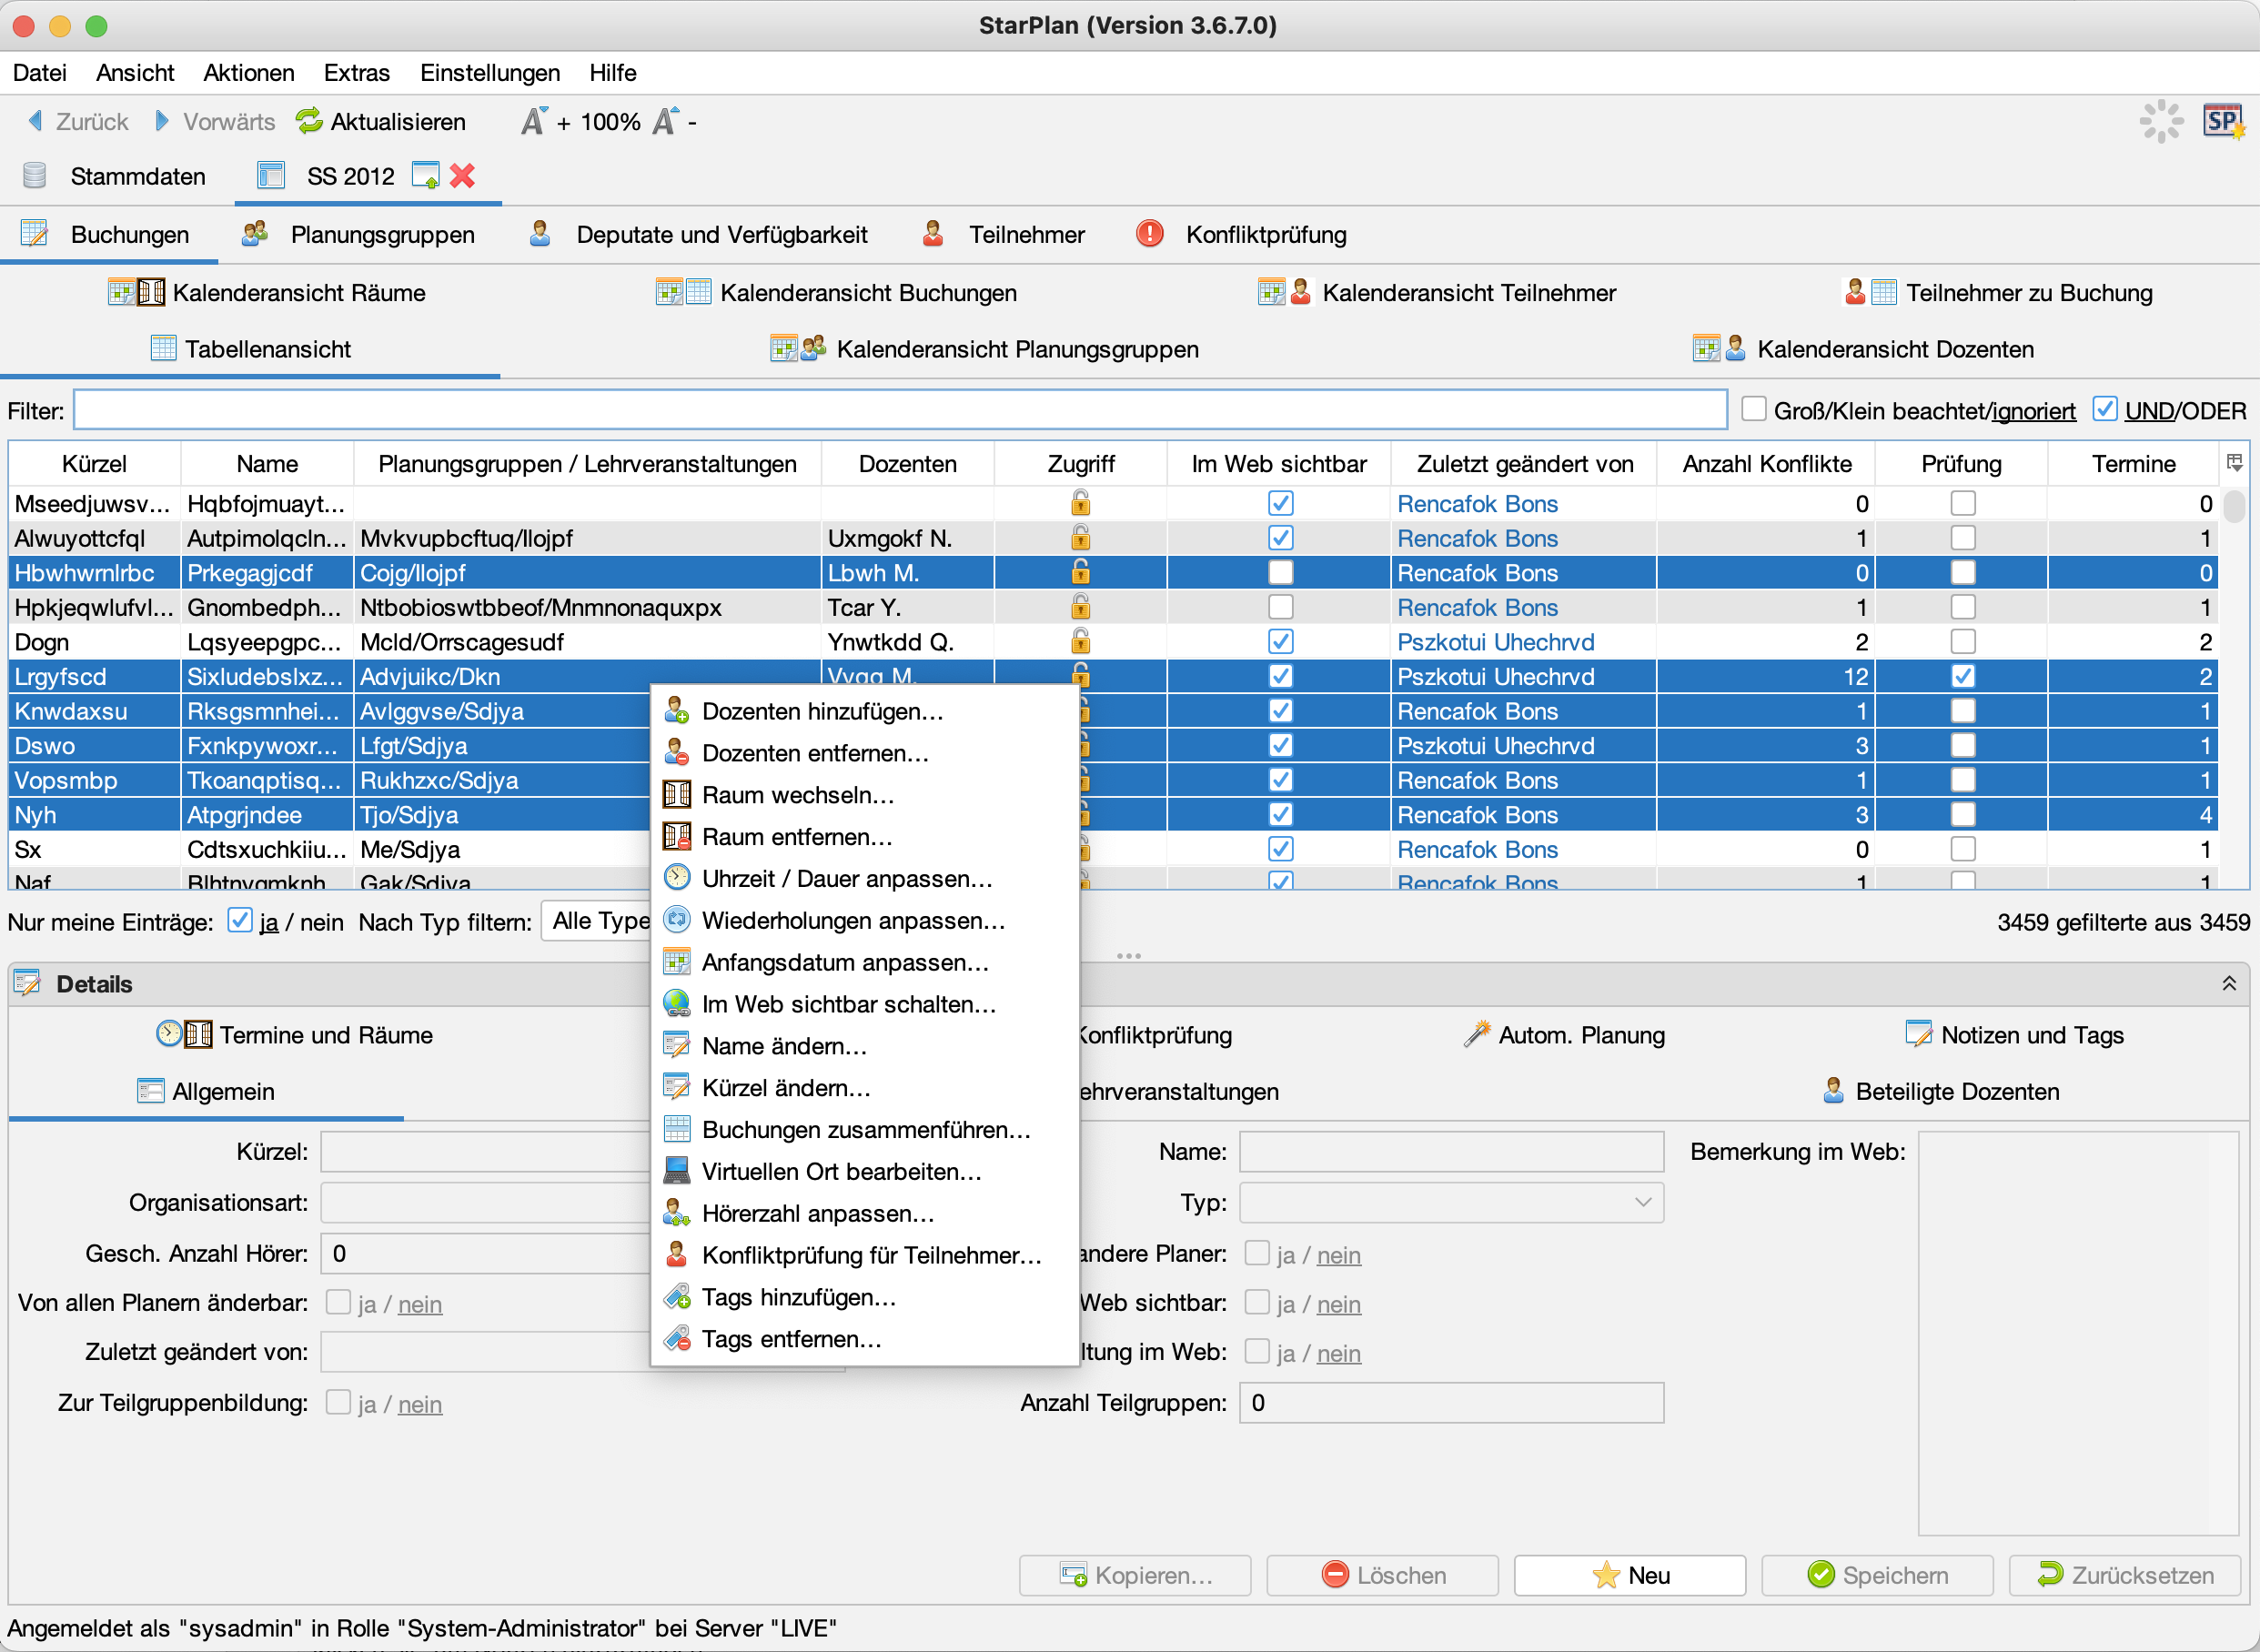
Task: Open the Alle Typen filter dropdown
Action: click(x=598, y=921)
